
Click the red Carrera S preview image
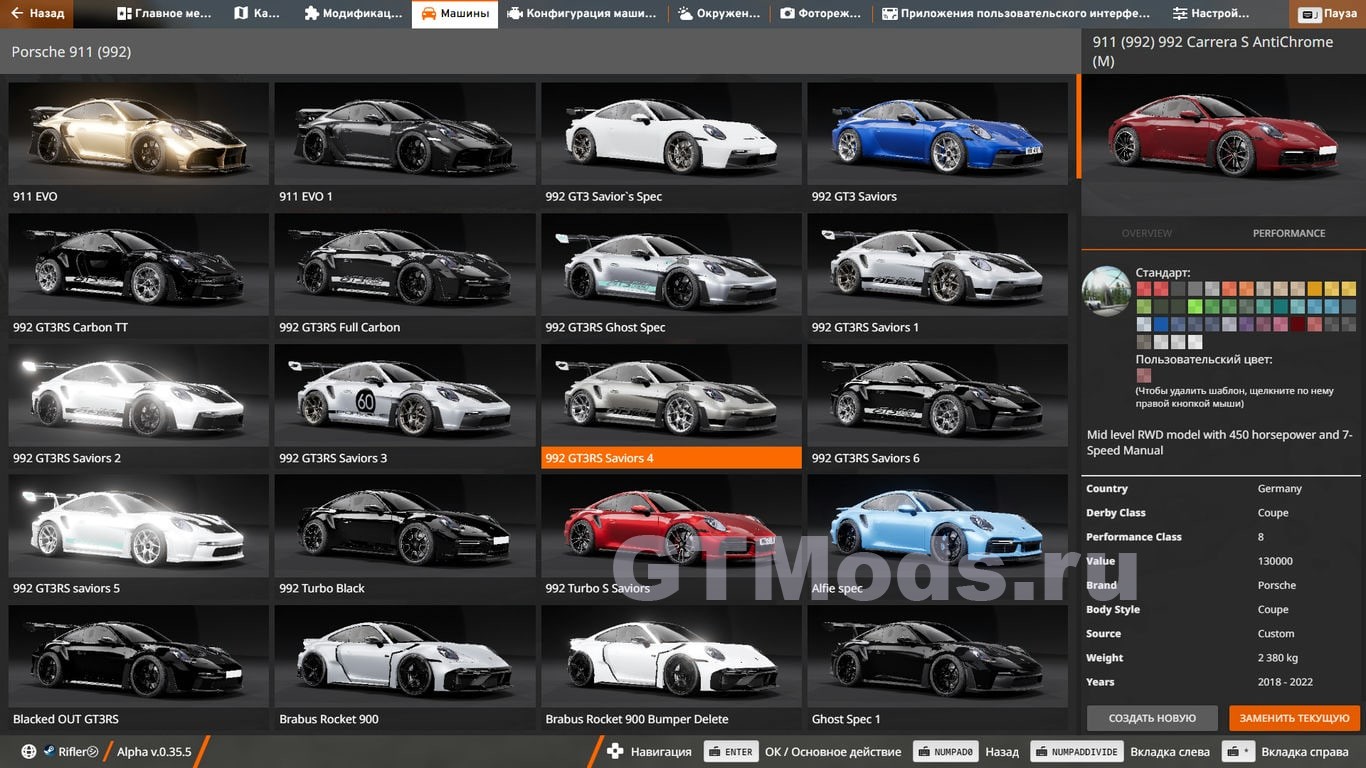[x=1223, y=146]
